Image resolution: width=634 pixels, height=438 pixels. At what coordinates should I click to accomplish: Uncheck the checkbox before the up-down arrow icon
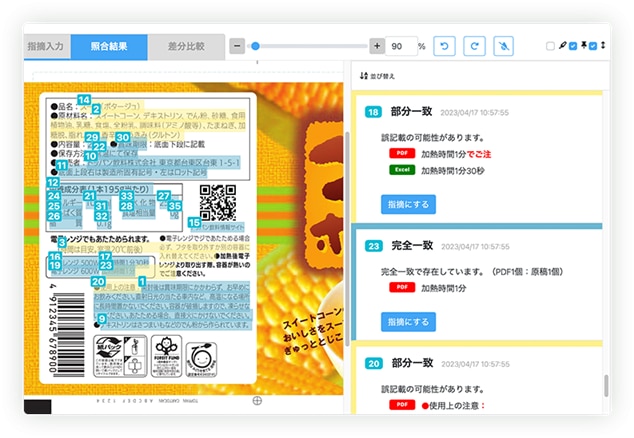(593, 46)
